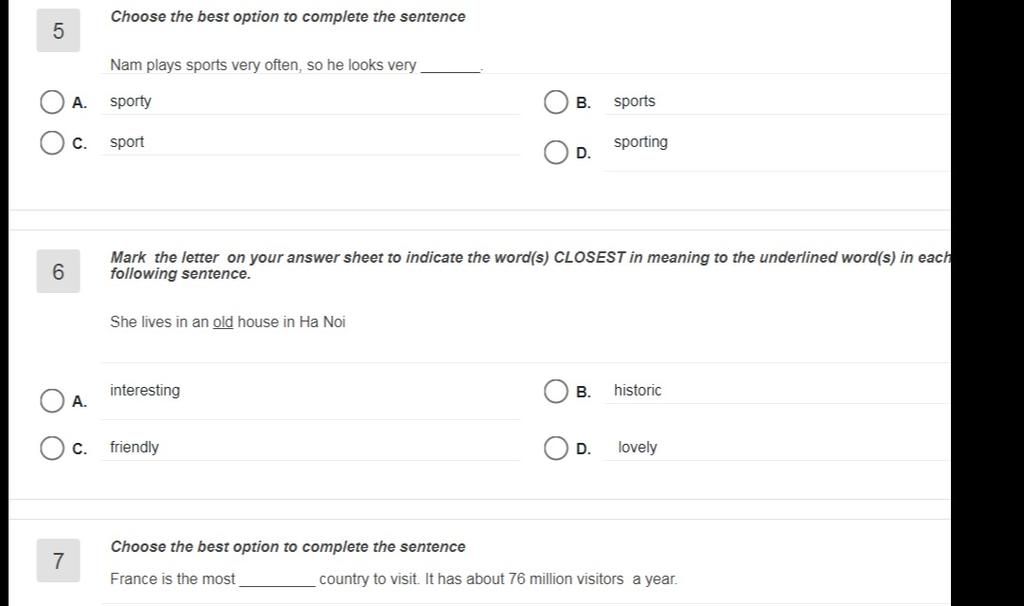Click the answer text 'sports'
The image size is (1024, 606).
click(x=634, y=101)
